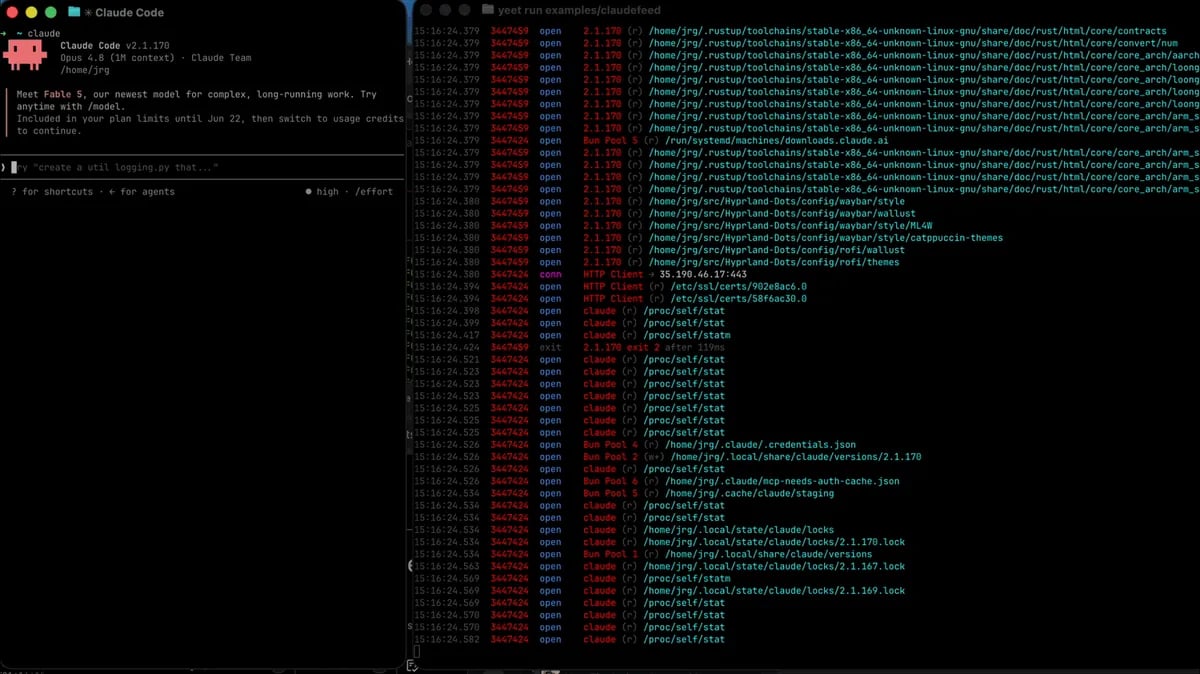1200x674 pixels.
Task: Click the 'Bun Pool 2' process label
Action: tap(611, 457)
